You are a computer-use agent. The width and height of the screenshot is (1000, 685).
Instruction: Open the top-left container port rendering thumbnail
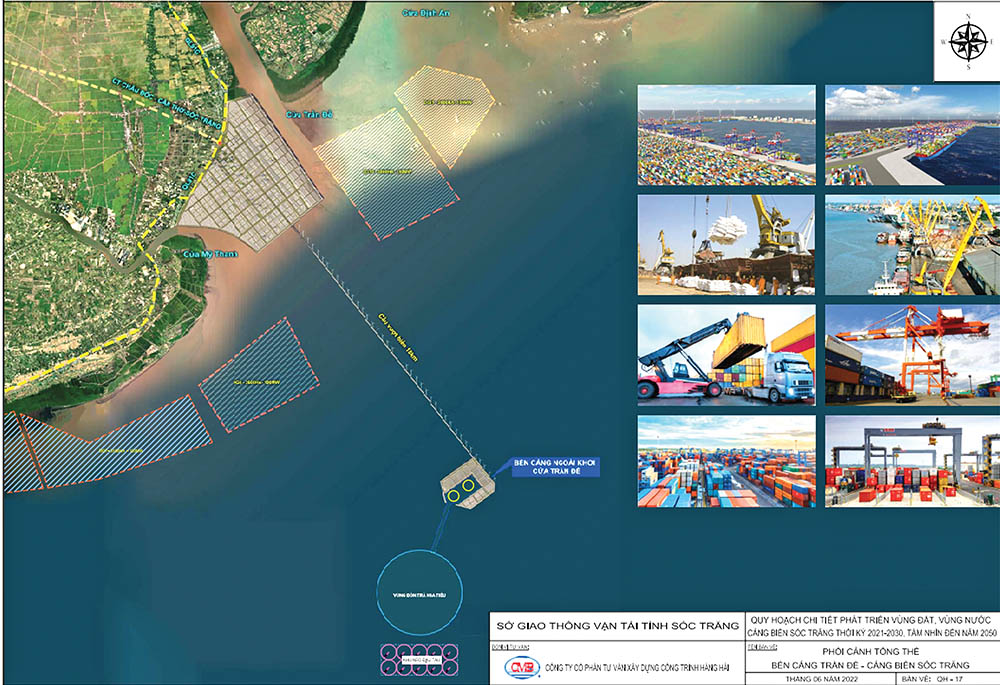click(x=726, y=135)
